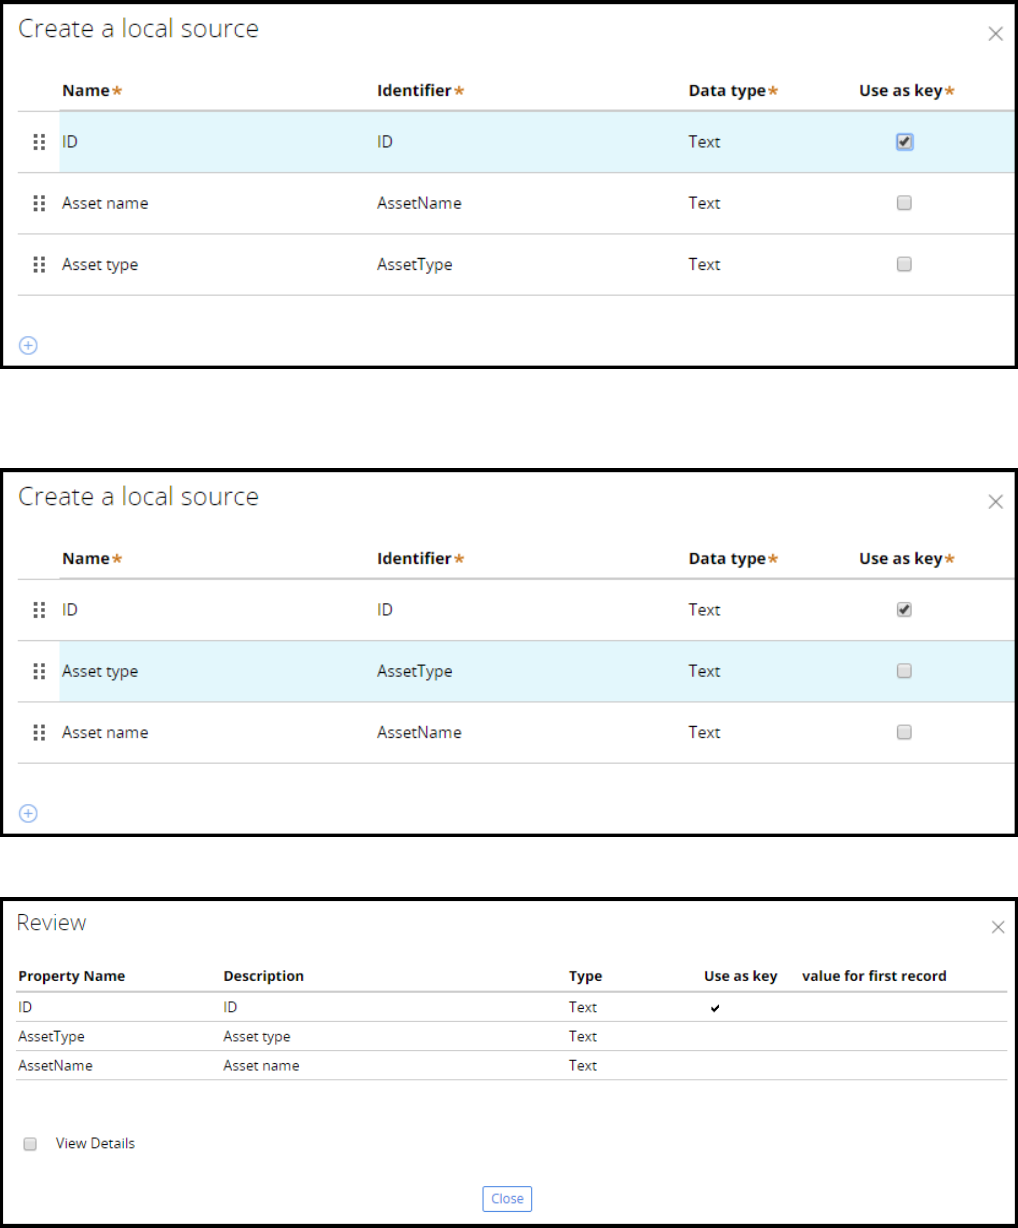Click the add row plus icon in the middle dialog
This screenshot has height=1228, width=1018.
(29, 813)
